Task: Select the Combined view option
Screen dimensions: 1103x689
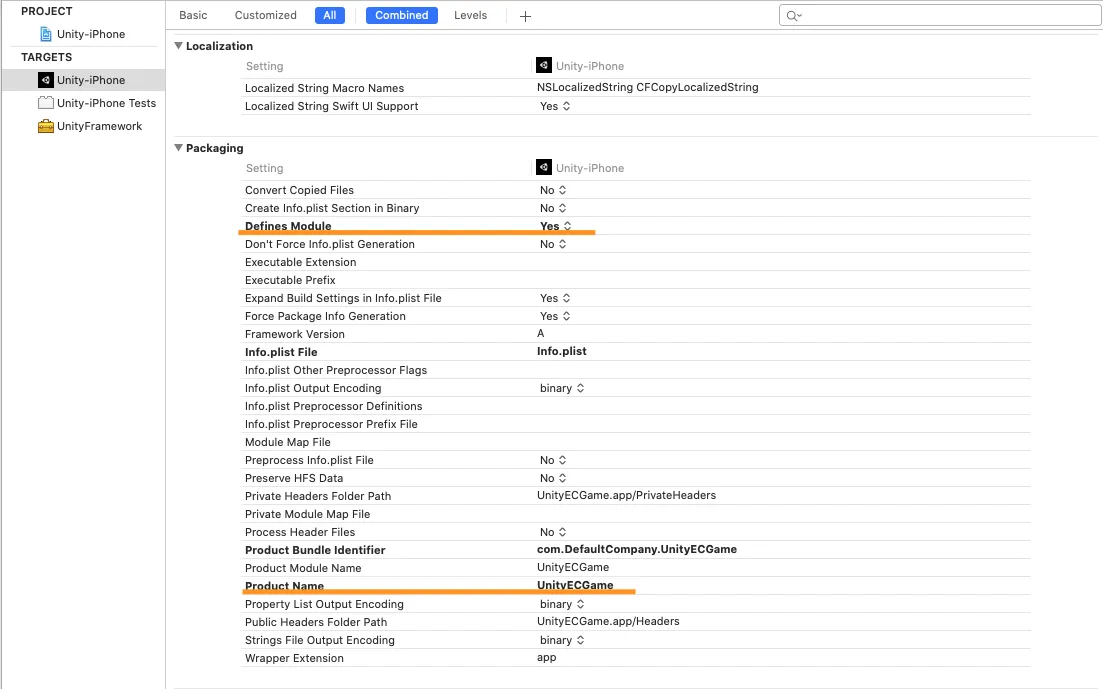Action: point(402,16)
